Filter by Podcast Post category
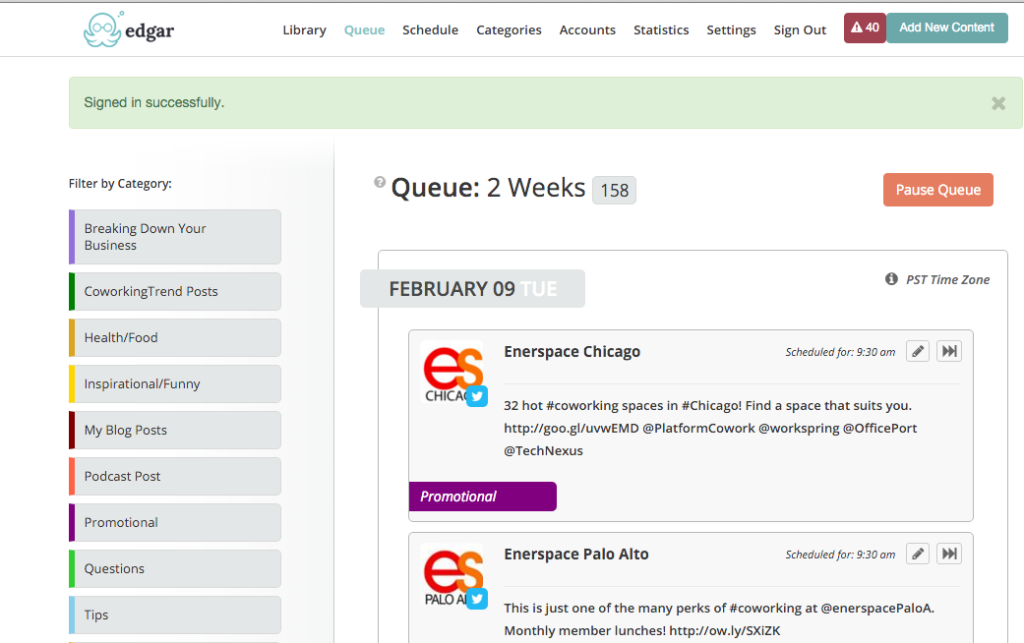Screen dimensions: 1024x643 175,477
